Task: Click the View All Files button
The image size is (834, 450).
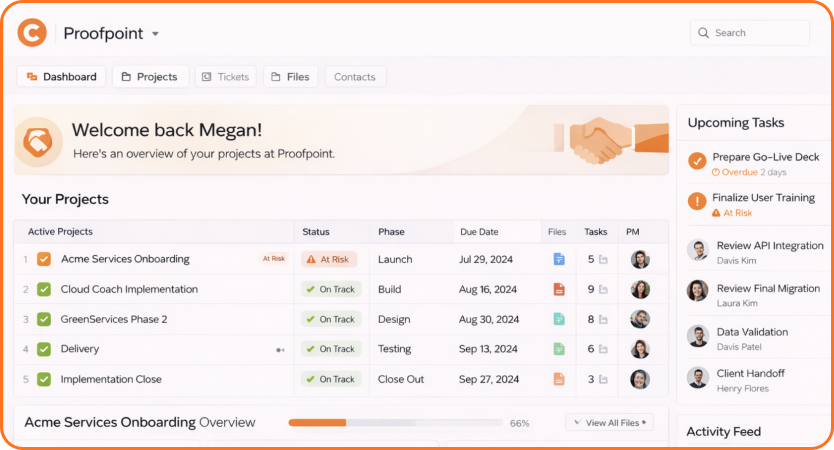Action: click(609, 423)
